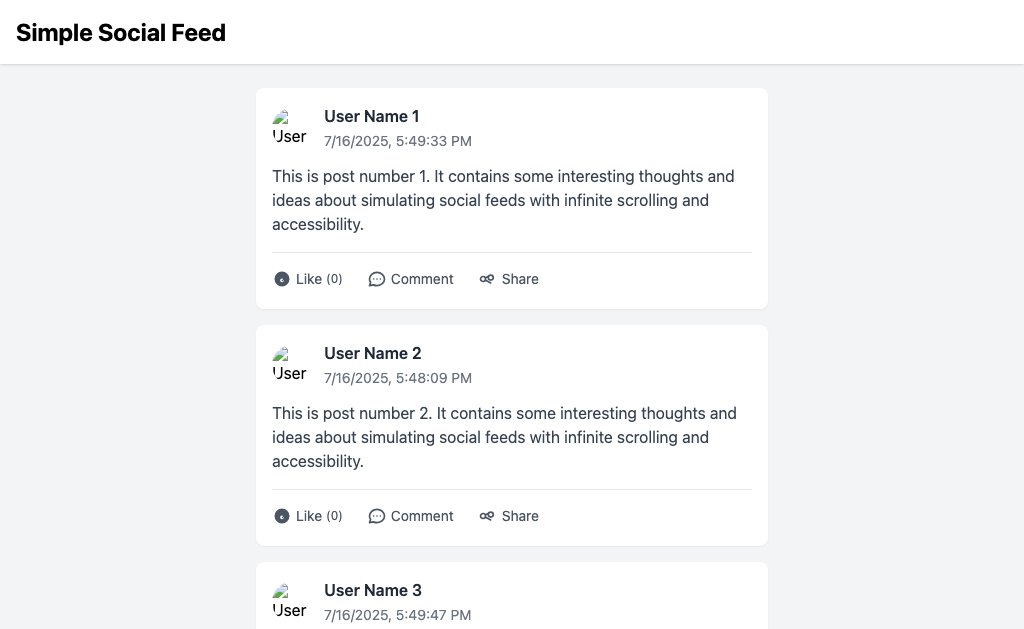This screenshot has width=1024, height=629.
Task: Select the User Name 2 author name
Action: click(x=373, y=353)
